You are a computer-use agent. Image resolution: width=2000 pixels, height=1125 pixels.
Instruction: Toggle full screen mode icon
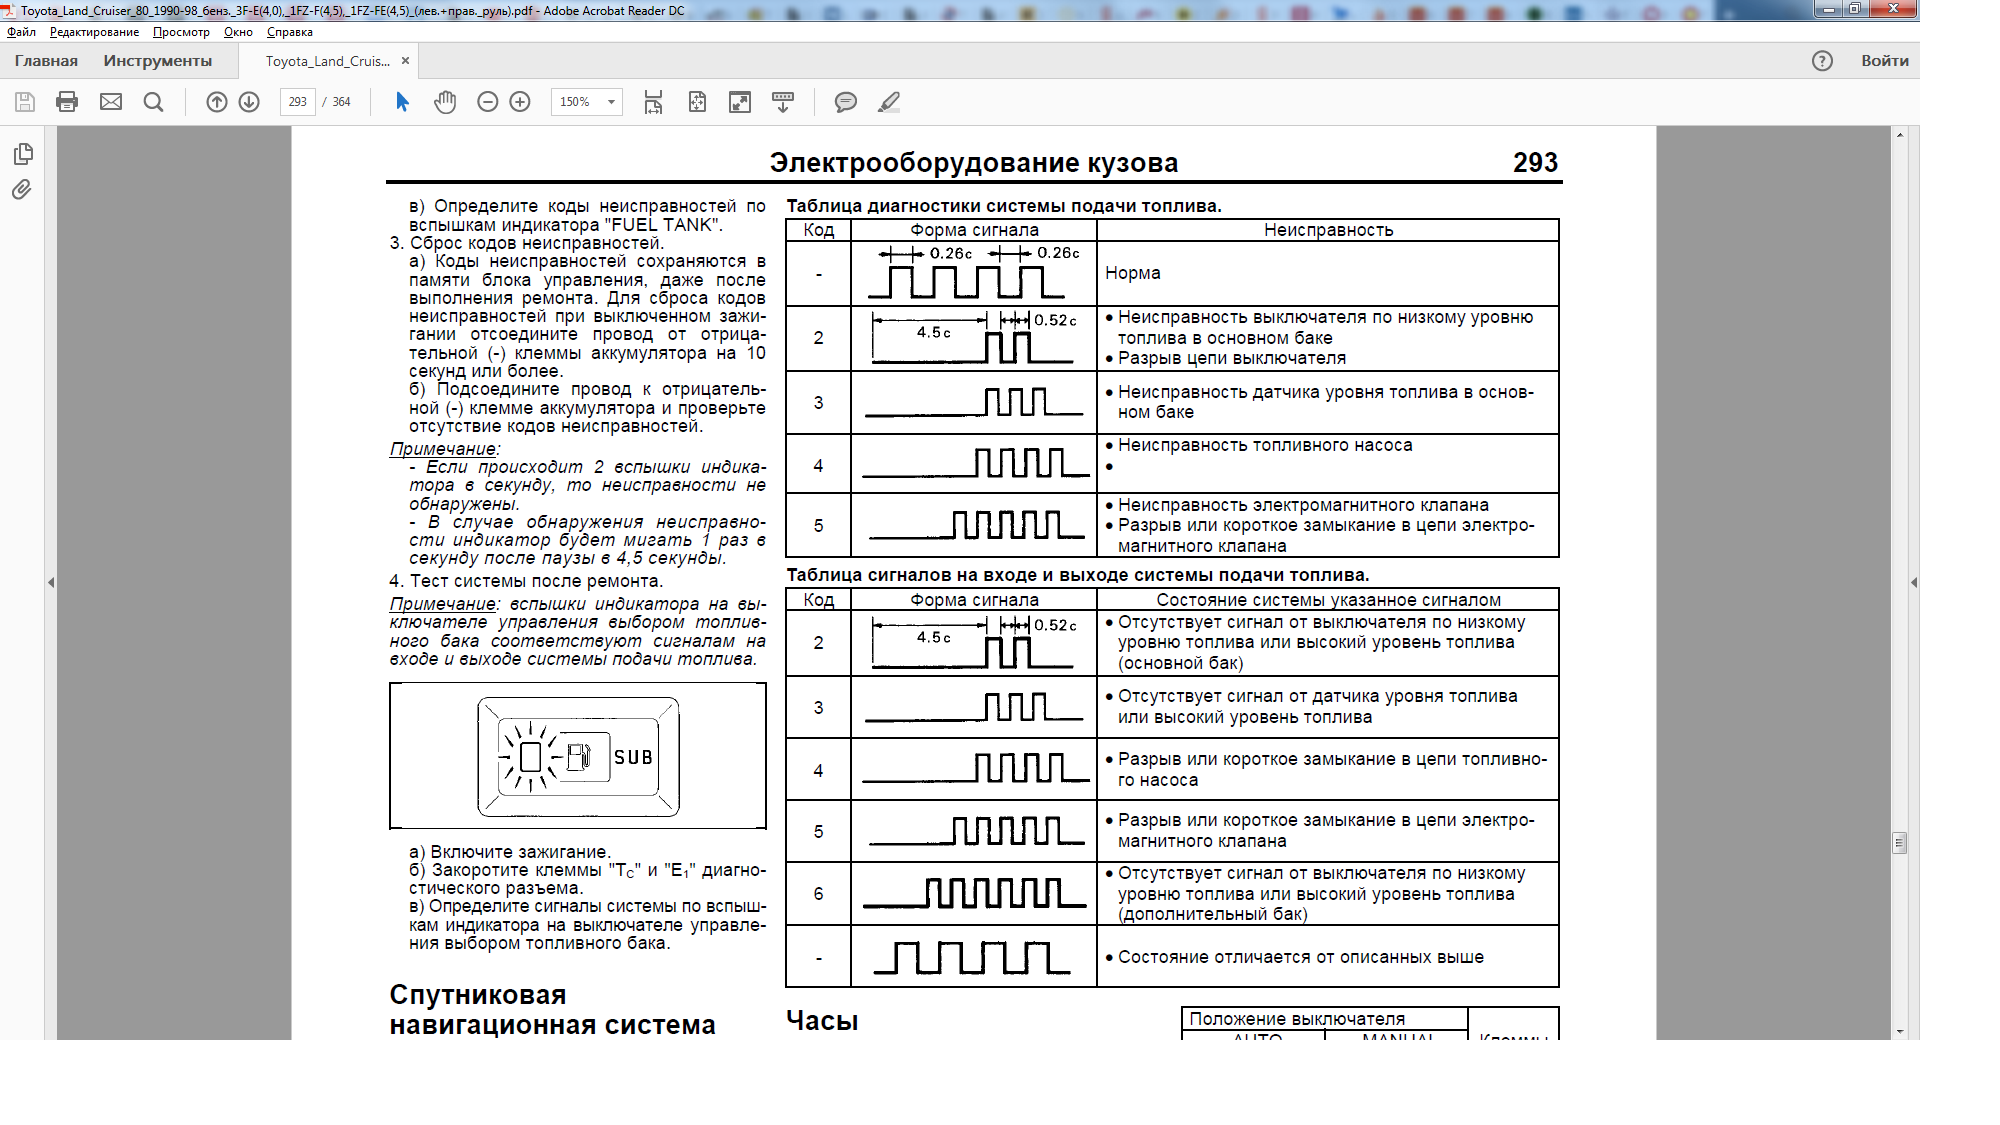tap(740, 102)
